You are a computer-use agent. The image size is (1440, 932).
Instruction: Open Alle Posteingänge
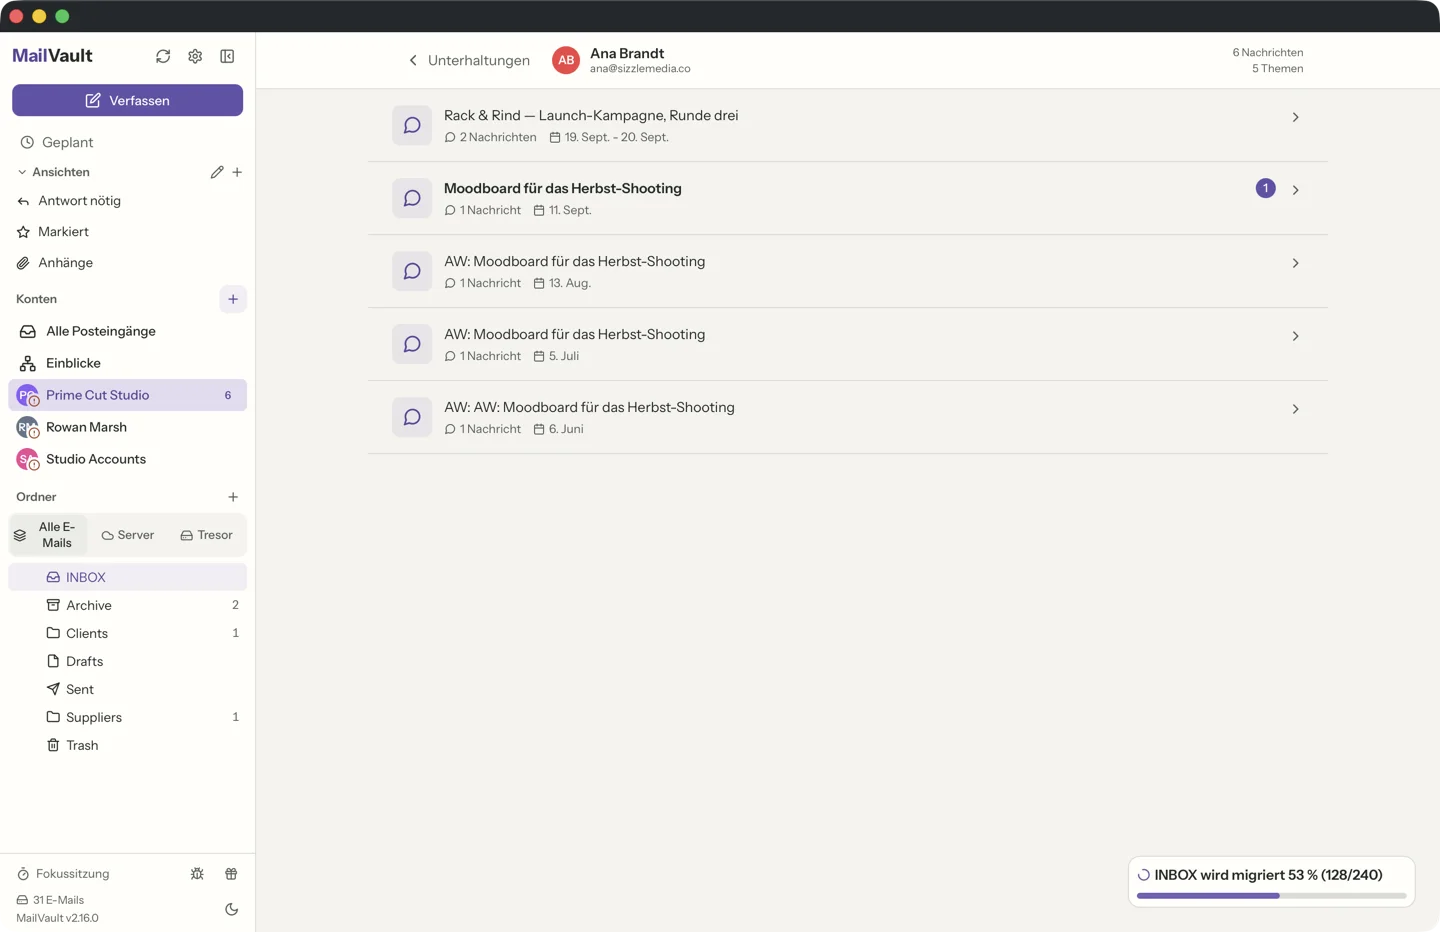(127, 331)
